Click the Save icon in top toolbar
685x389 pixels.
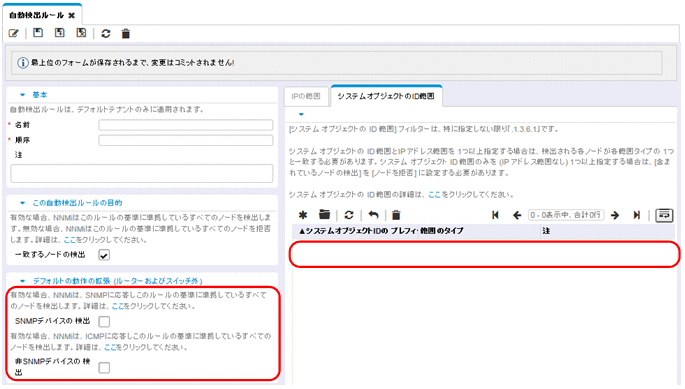(38, 33)
